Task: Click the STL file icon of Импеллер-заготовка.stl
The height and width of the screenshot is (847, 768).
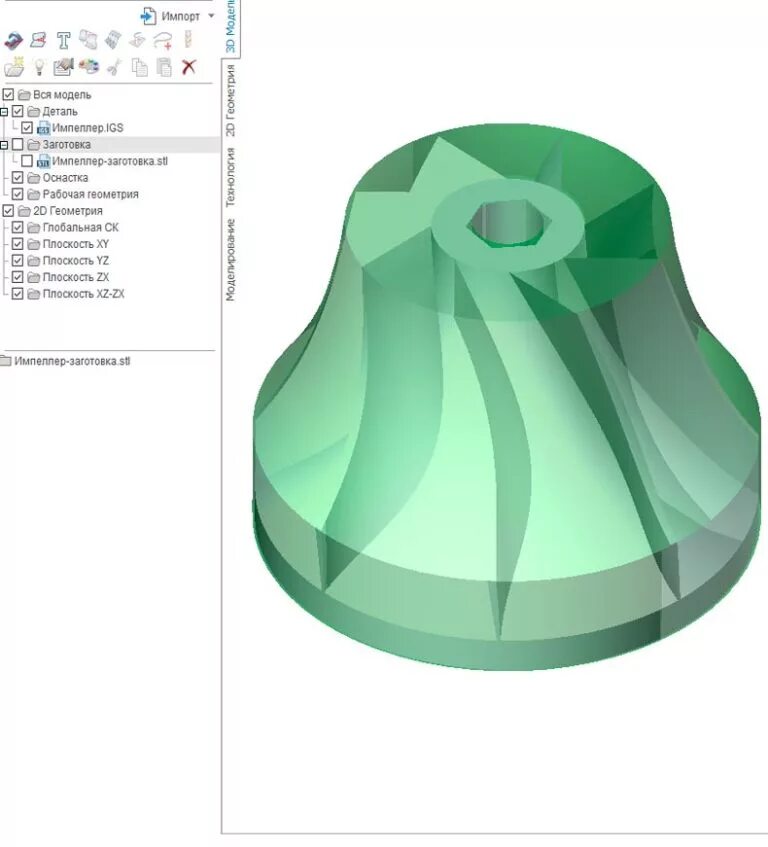Action: coord(43,162)
